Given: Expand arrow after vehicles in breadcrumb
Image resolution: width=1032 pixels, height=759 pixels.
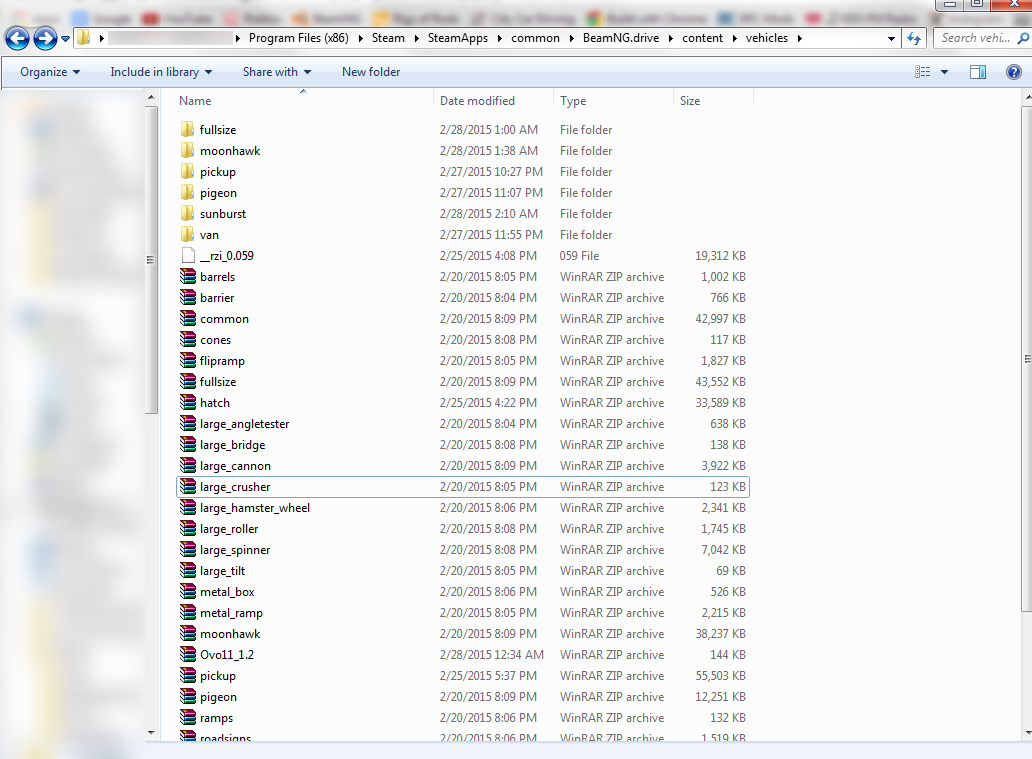Looking at the screenshot, I should click(799, 38).
